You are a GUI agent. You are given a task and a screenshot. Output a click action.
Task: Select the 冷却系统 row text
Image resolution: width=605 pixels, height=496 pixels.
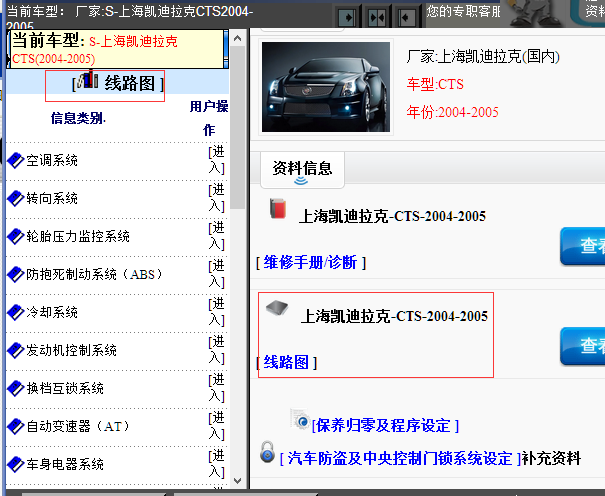pyautogui.click(x=52, y=312)
